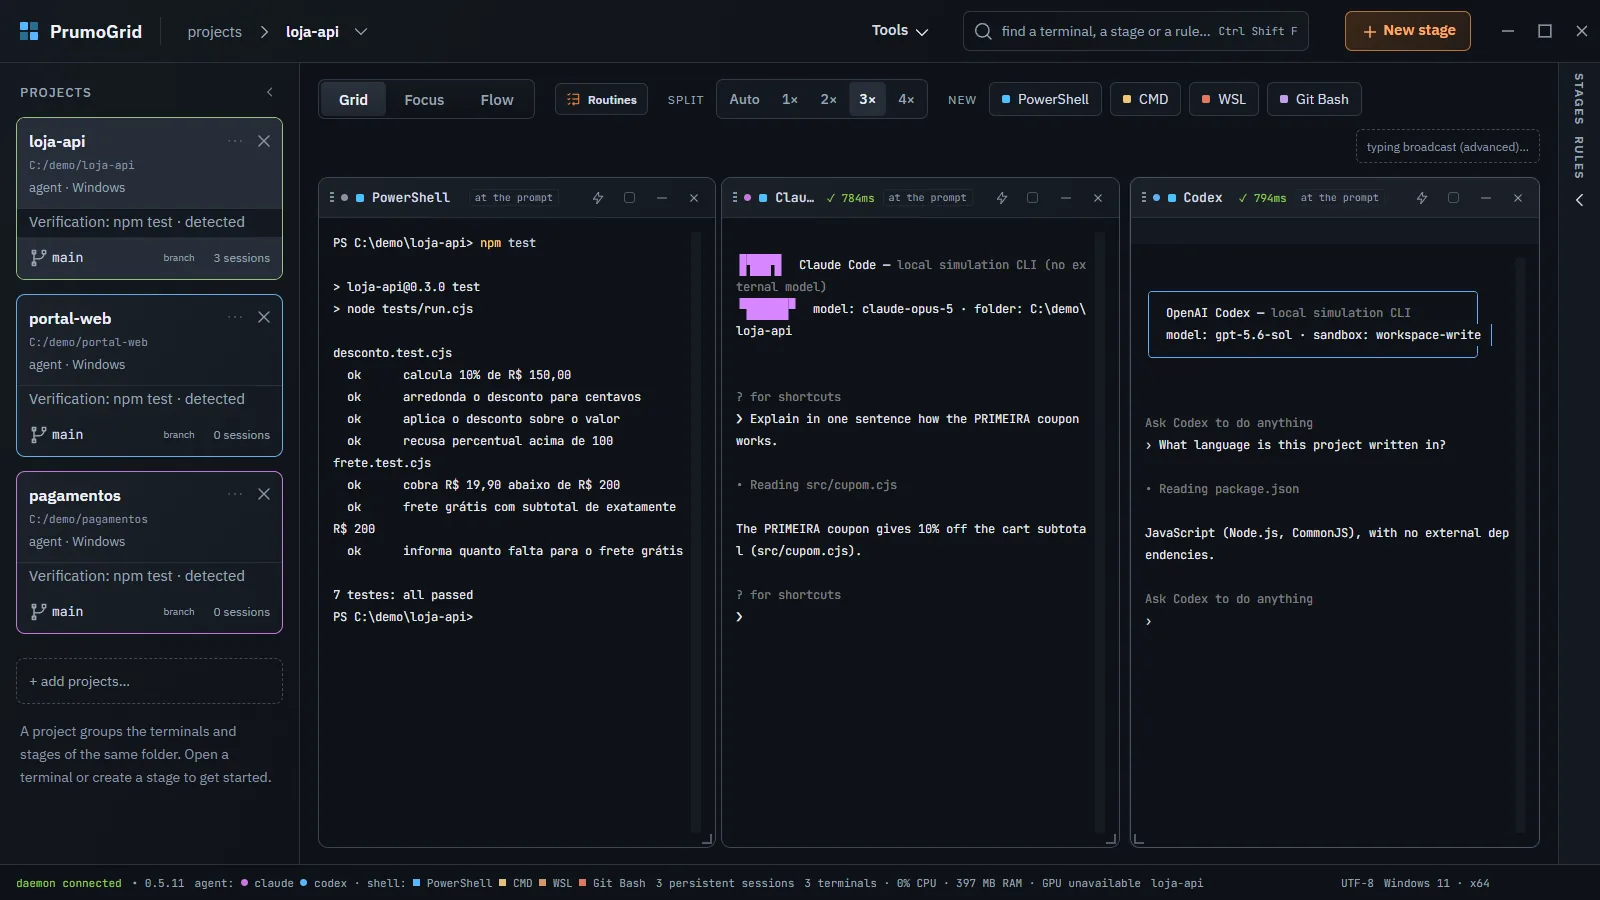Open the loja-api project options menu
The height and width of the screenshot is (900, 1600).
(x=235, y=141)
